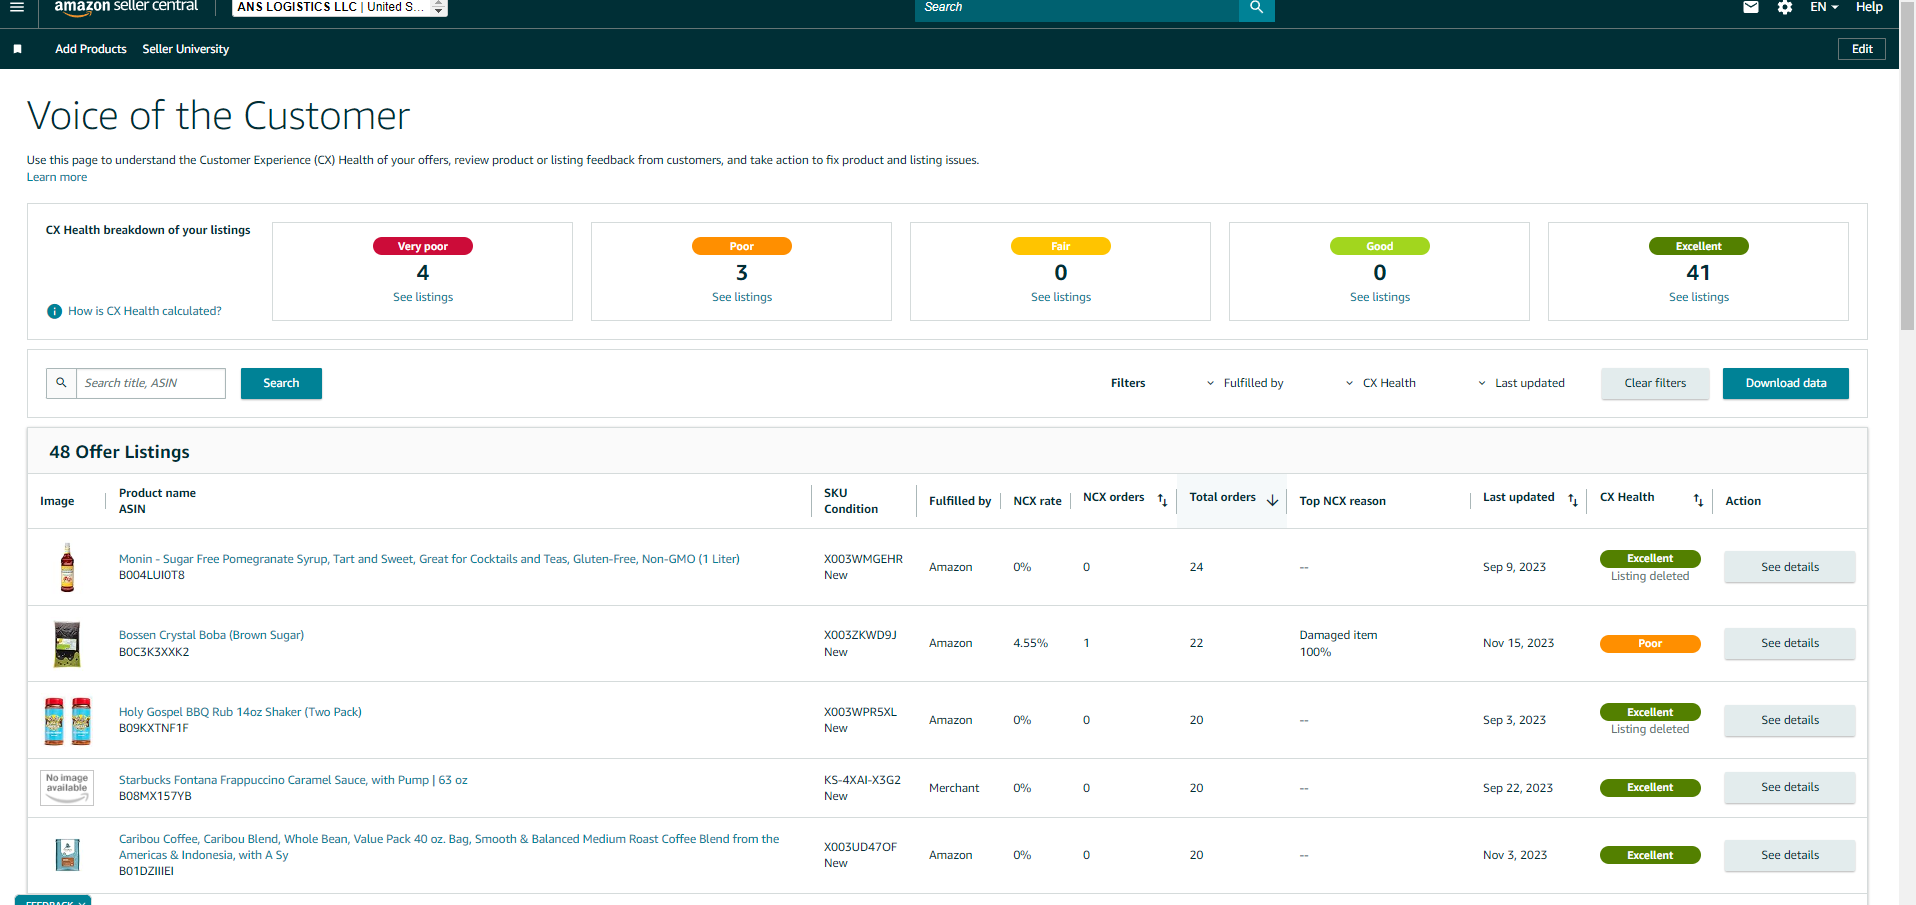Open the Help menu
The height and width of the screenshot is (905, 1916).
(1869, 7)
